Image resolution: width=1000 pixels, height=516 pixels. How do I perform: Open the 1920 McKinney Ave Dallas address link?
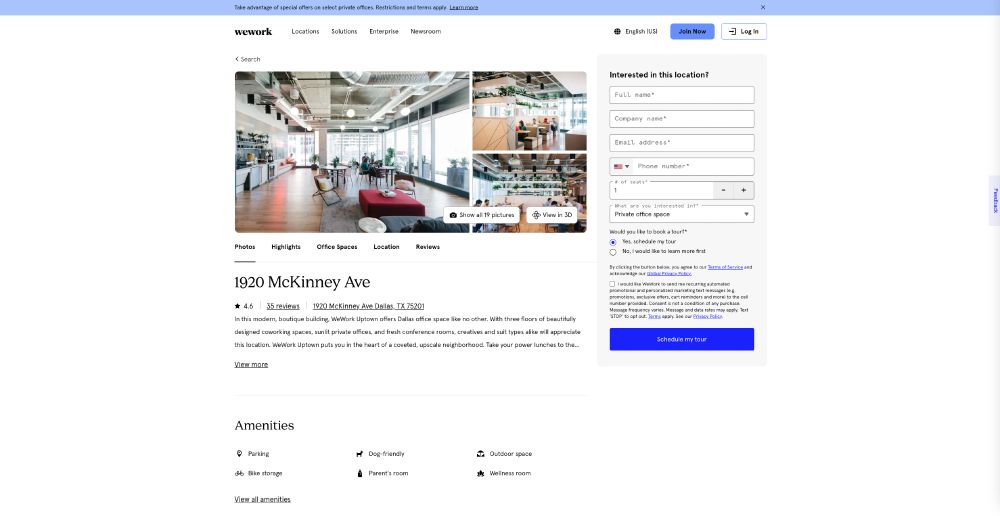[369, 306]
